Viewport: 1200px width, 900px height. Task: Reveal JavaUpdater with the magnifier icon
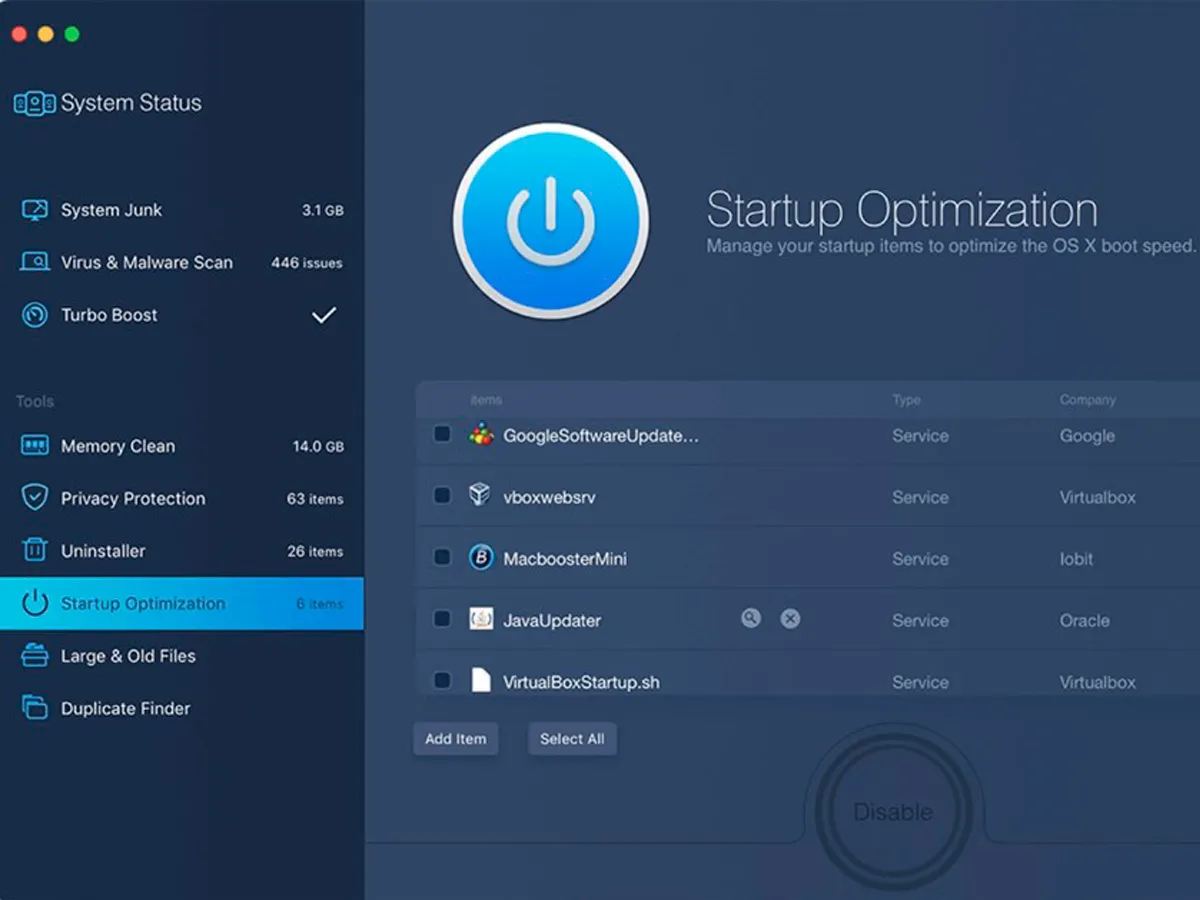[751, 619]
